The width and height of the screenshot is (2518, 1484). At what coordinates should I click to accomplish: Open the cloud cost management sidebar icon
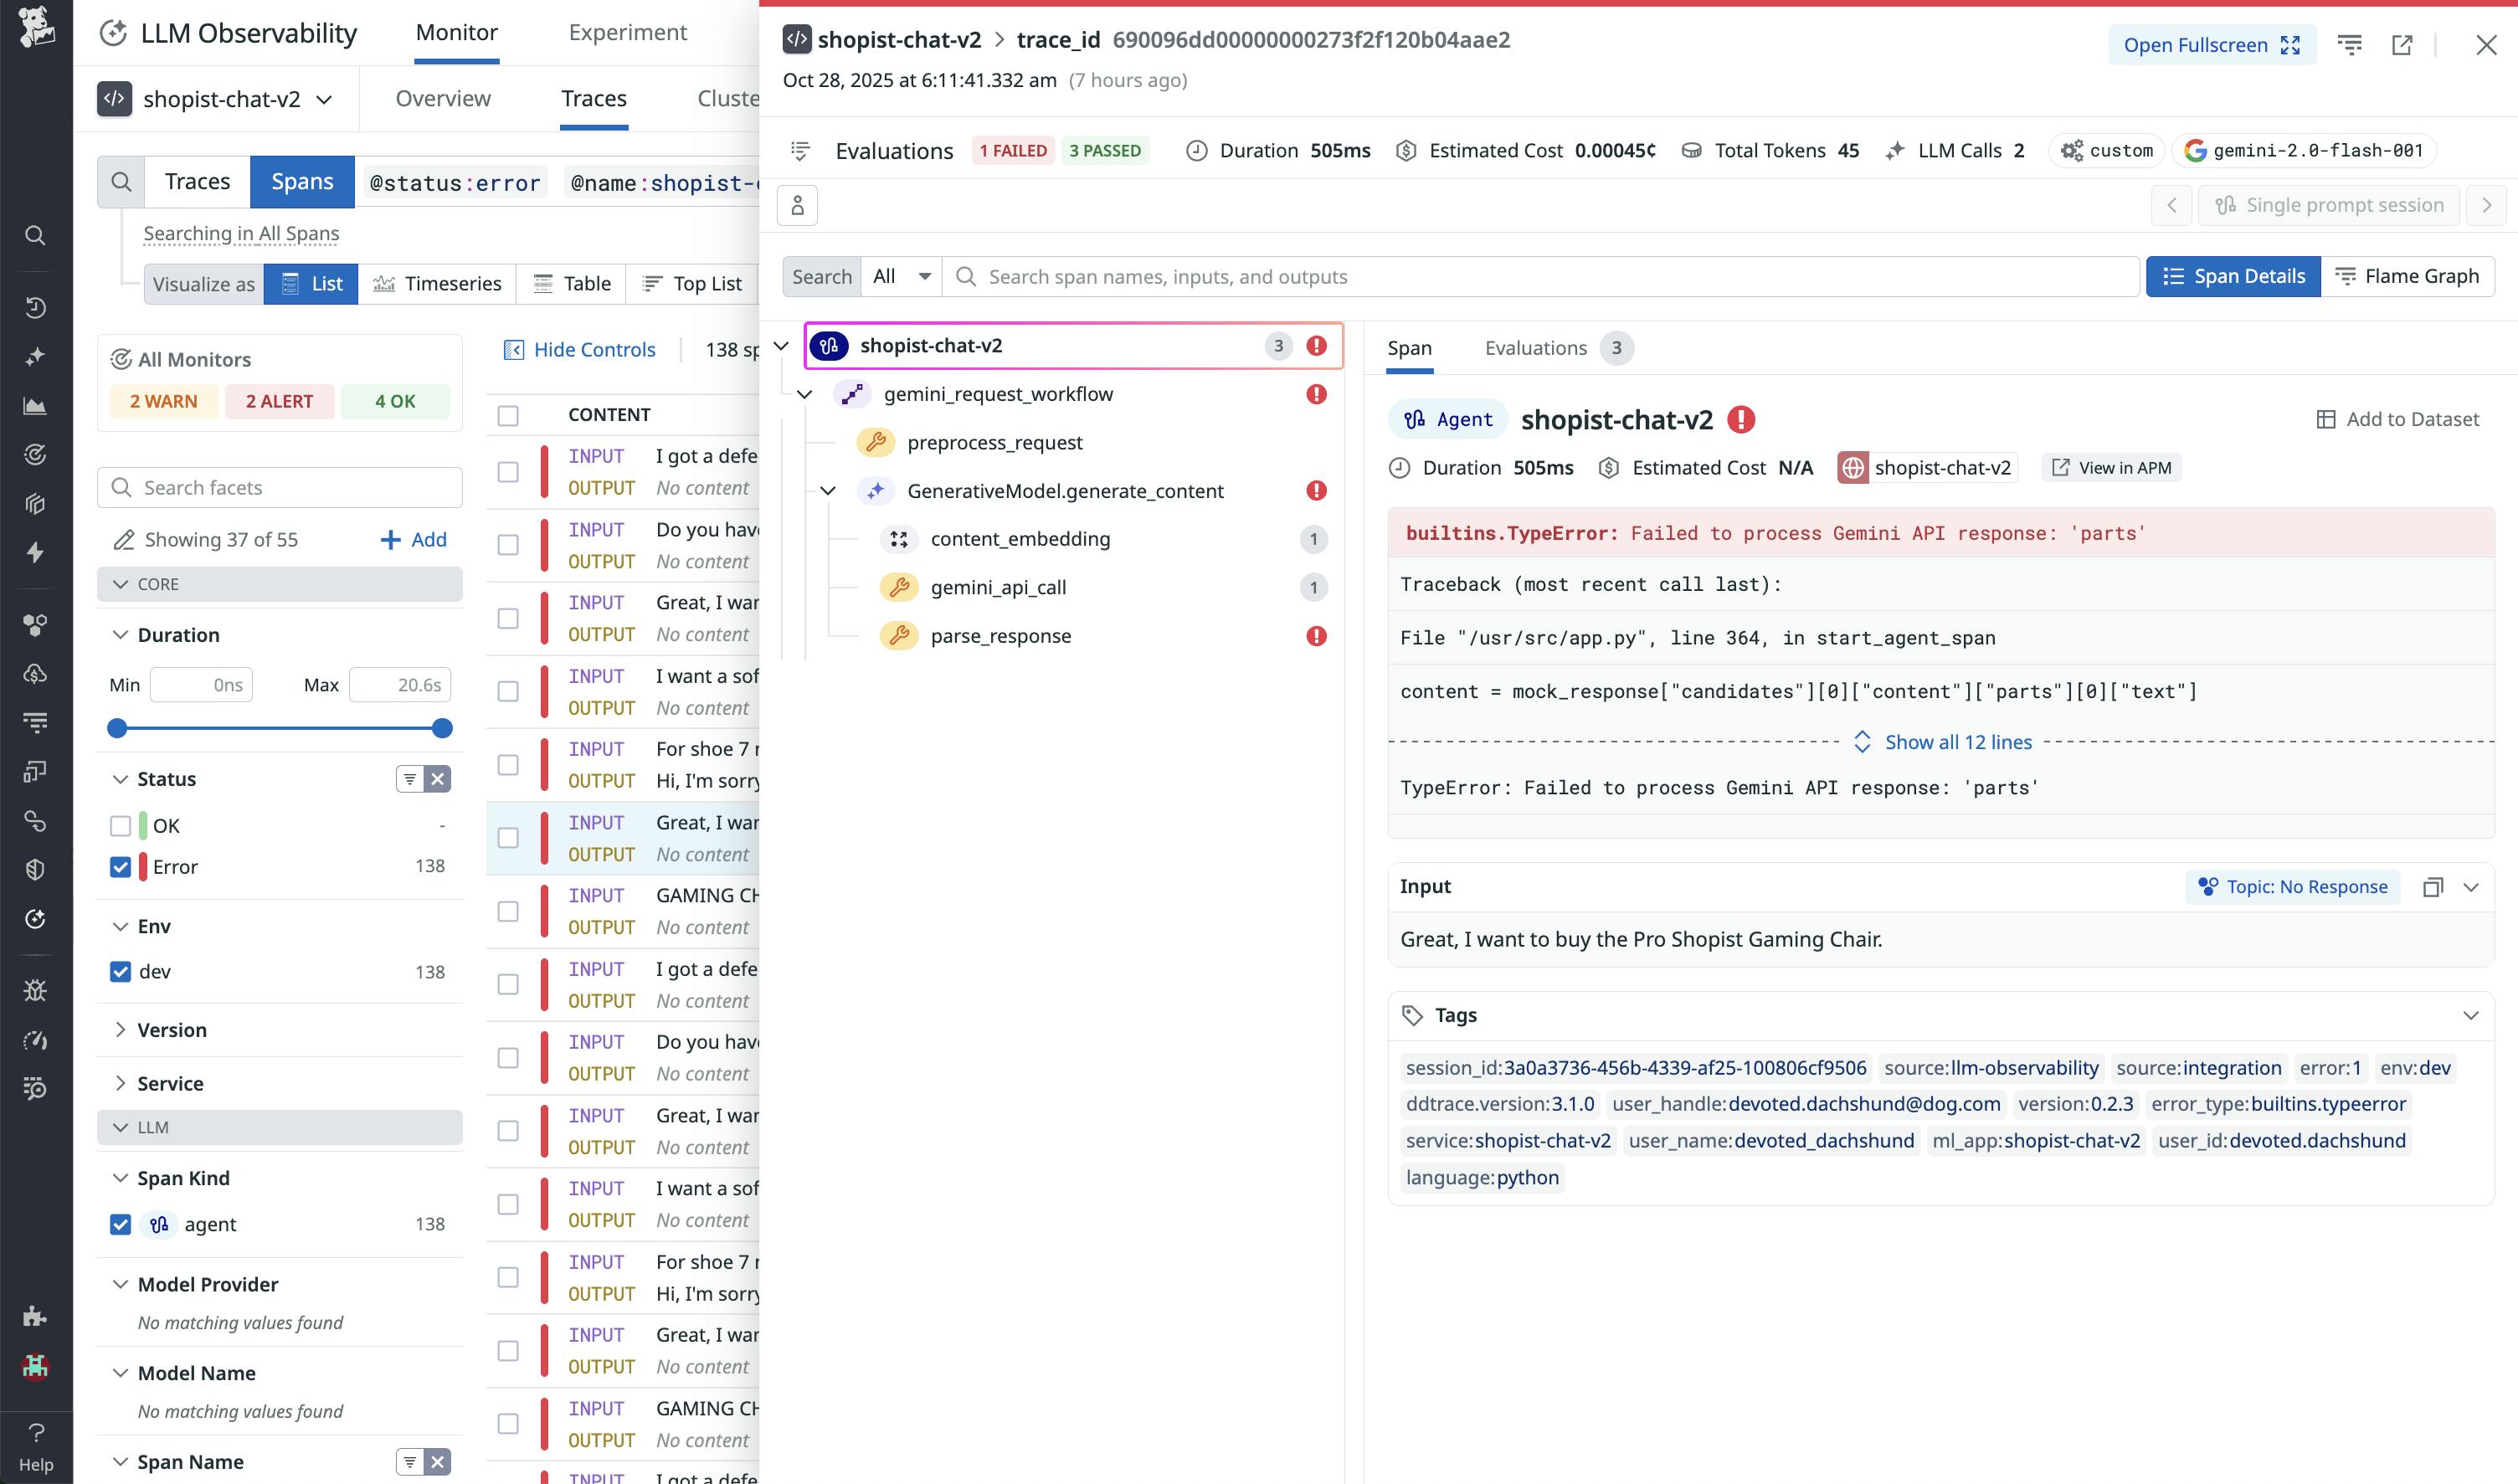point(36,673)
